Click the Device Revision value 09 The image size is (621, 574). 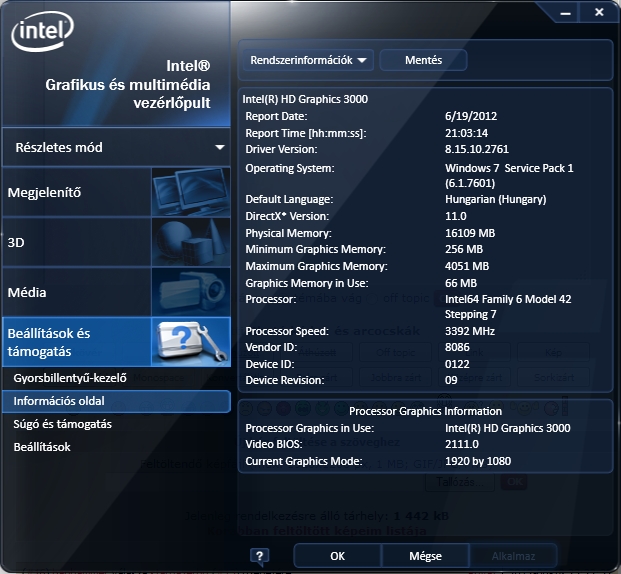[x=451, y=380]
